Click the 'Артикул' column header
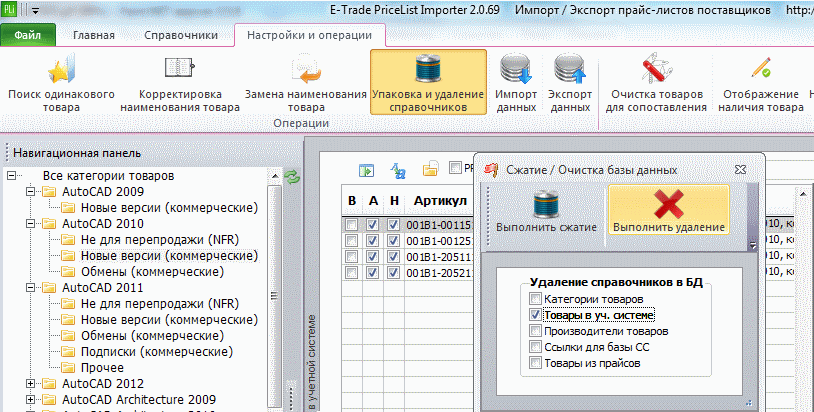The height and width of the screenshot is (412, 814). pyautogui.click(x=440, y=200)
